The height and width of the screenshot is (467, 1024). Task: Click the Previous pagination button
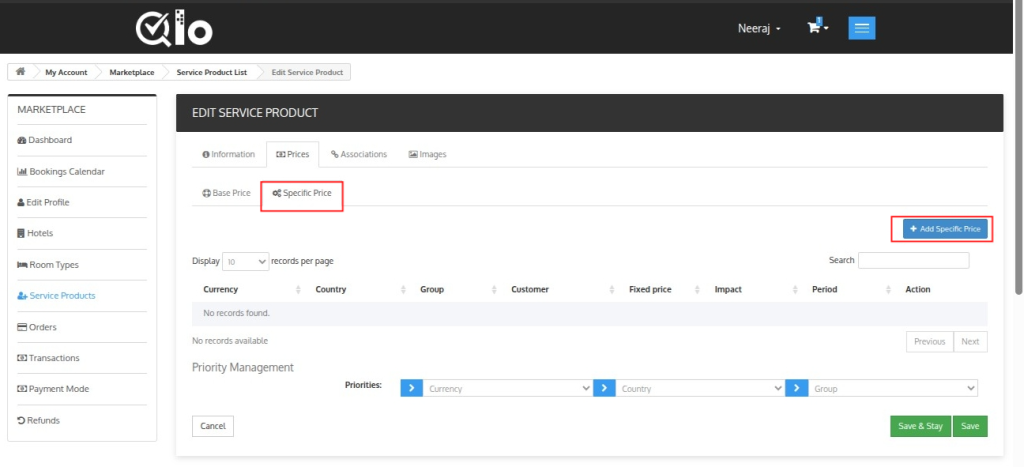929,342
